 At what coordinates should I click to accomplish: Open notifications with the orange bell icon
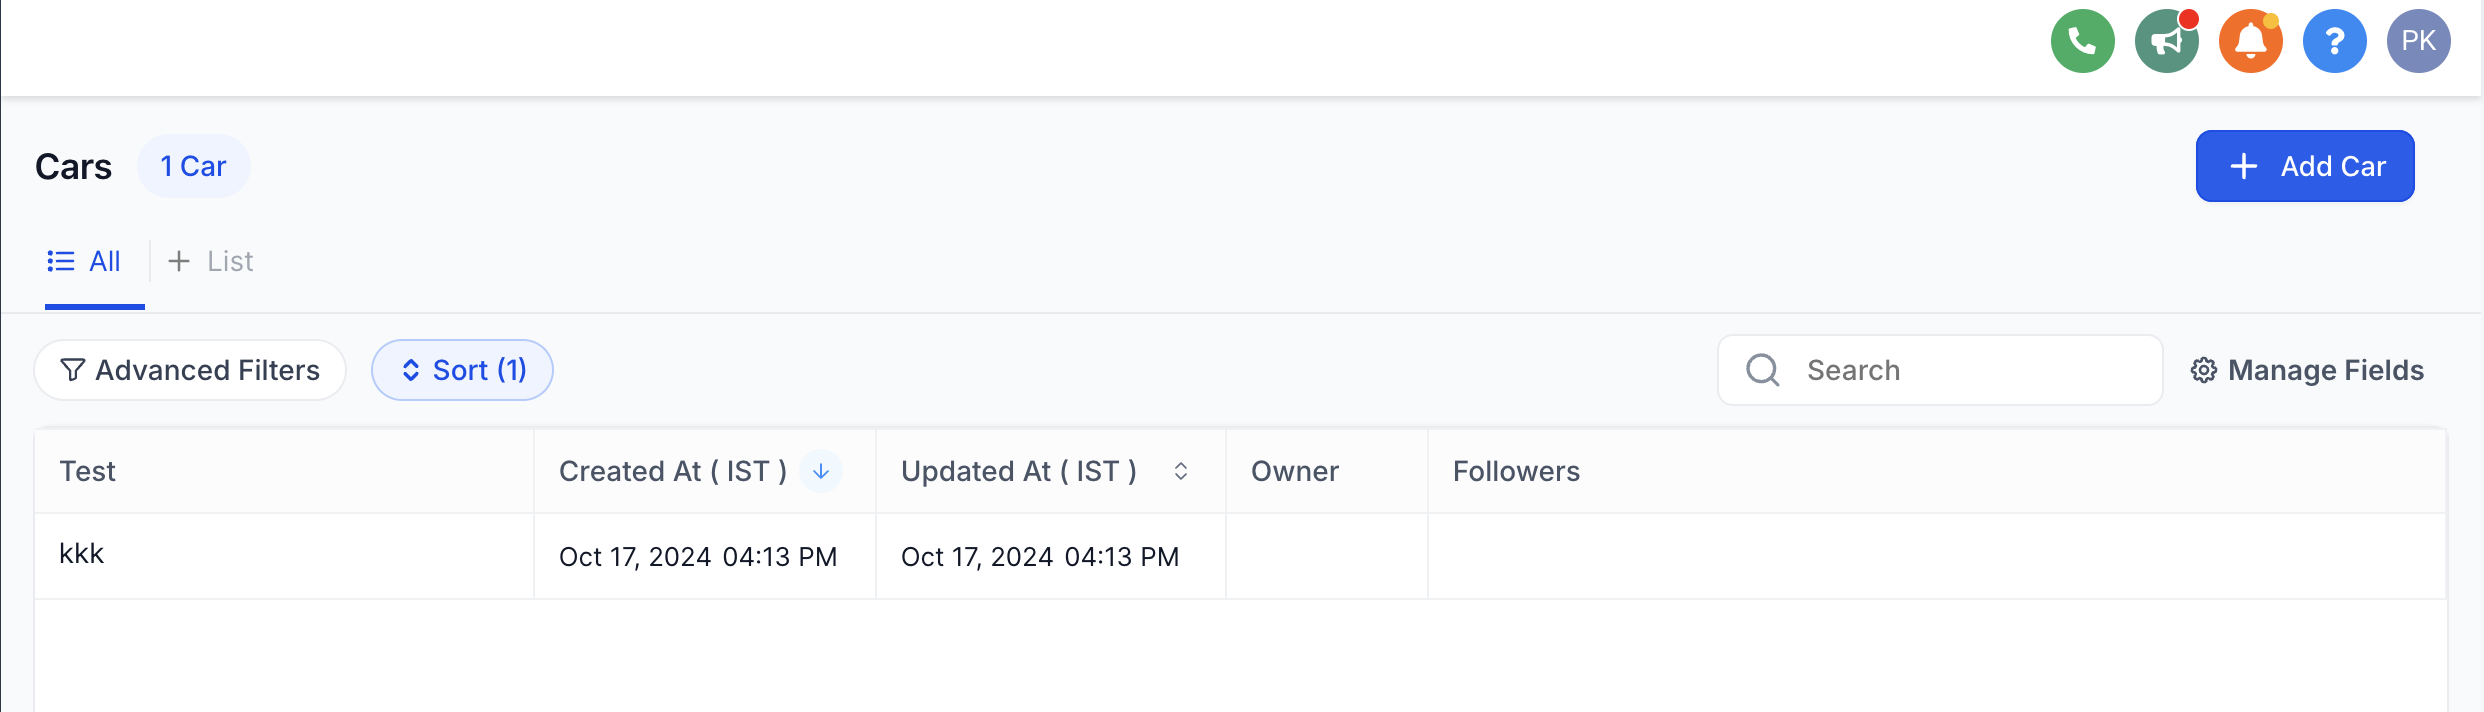(2250, 41)
